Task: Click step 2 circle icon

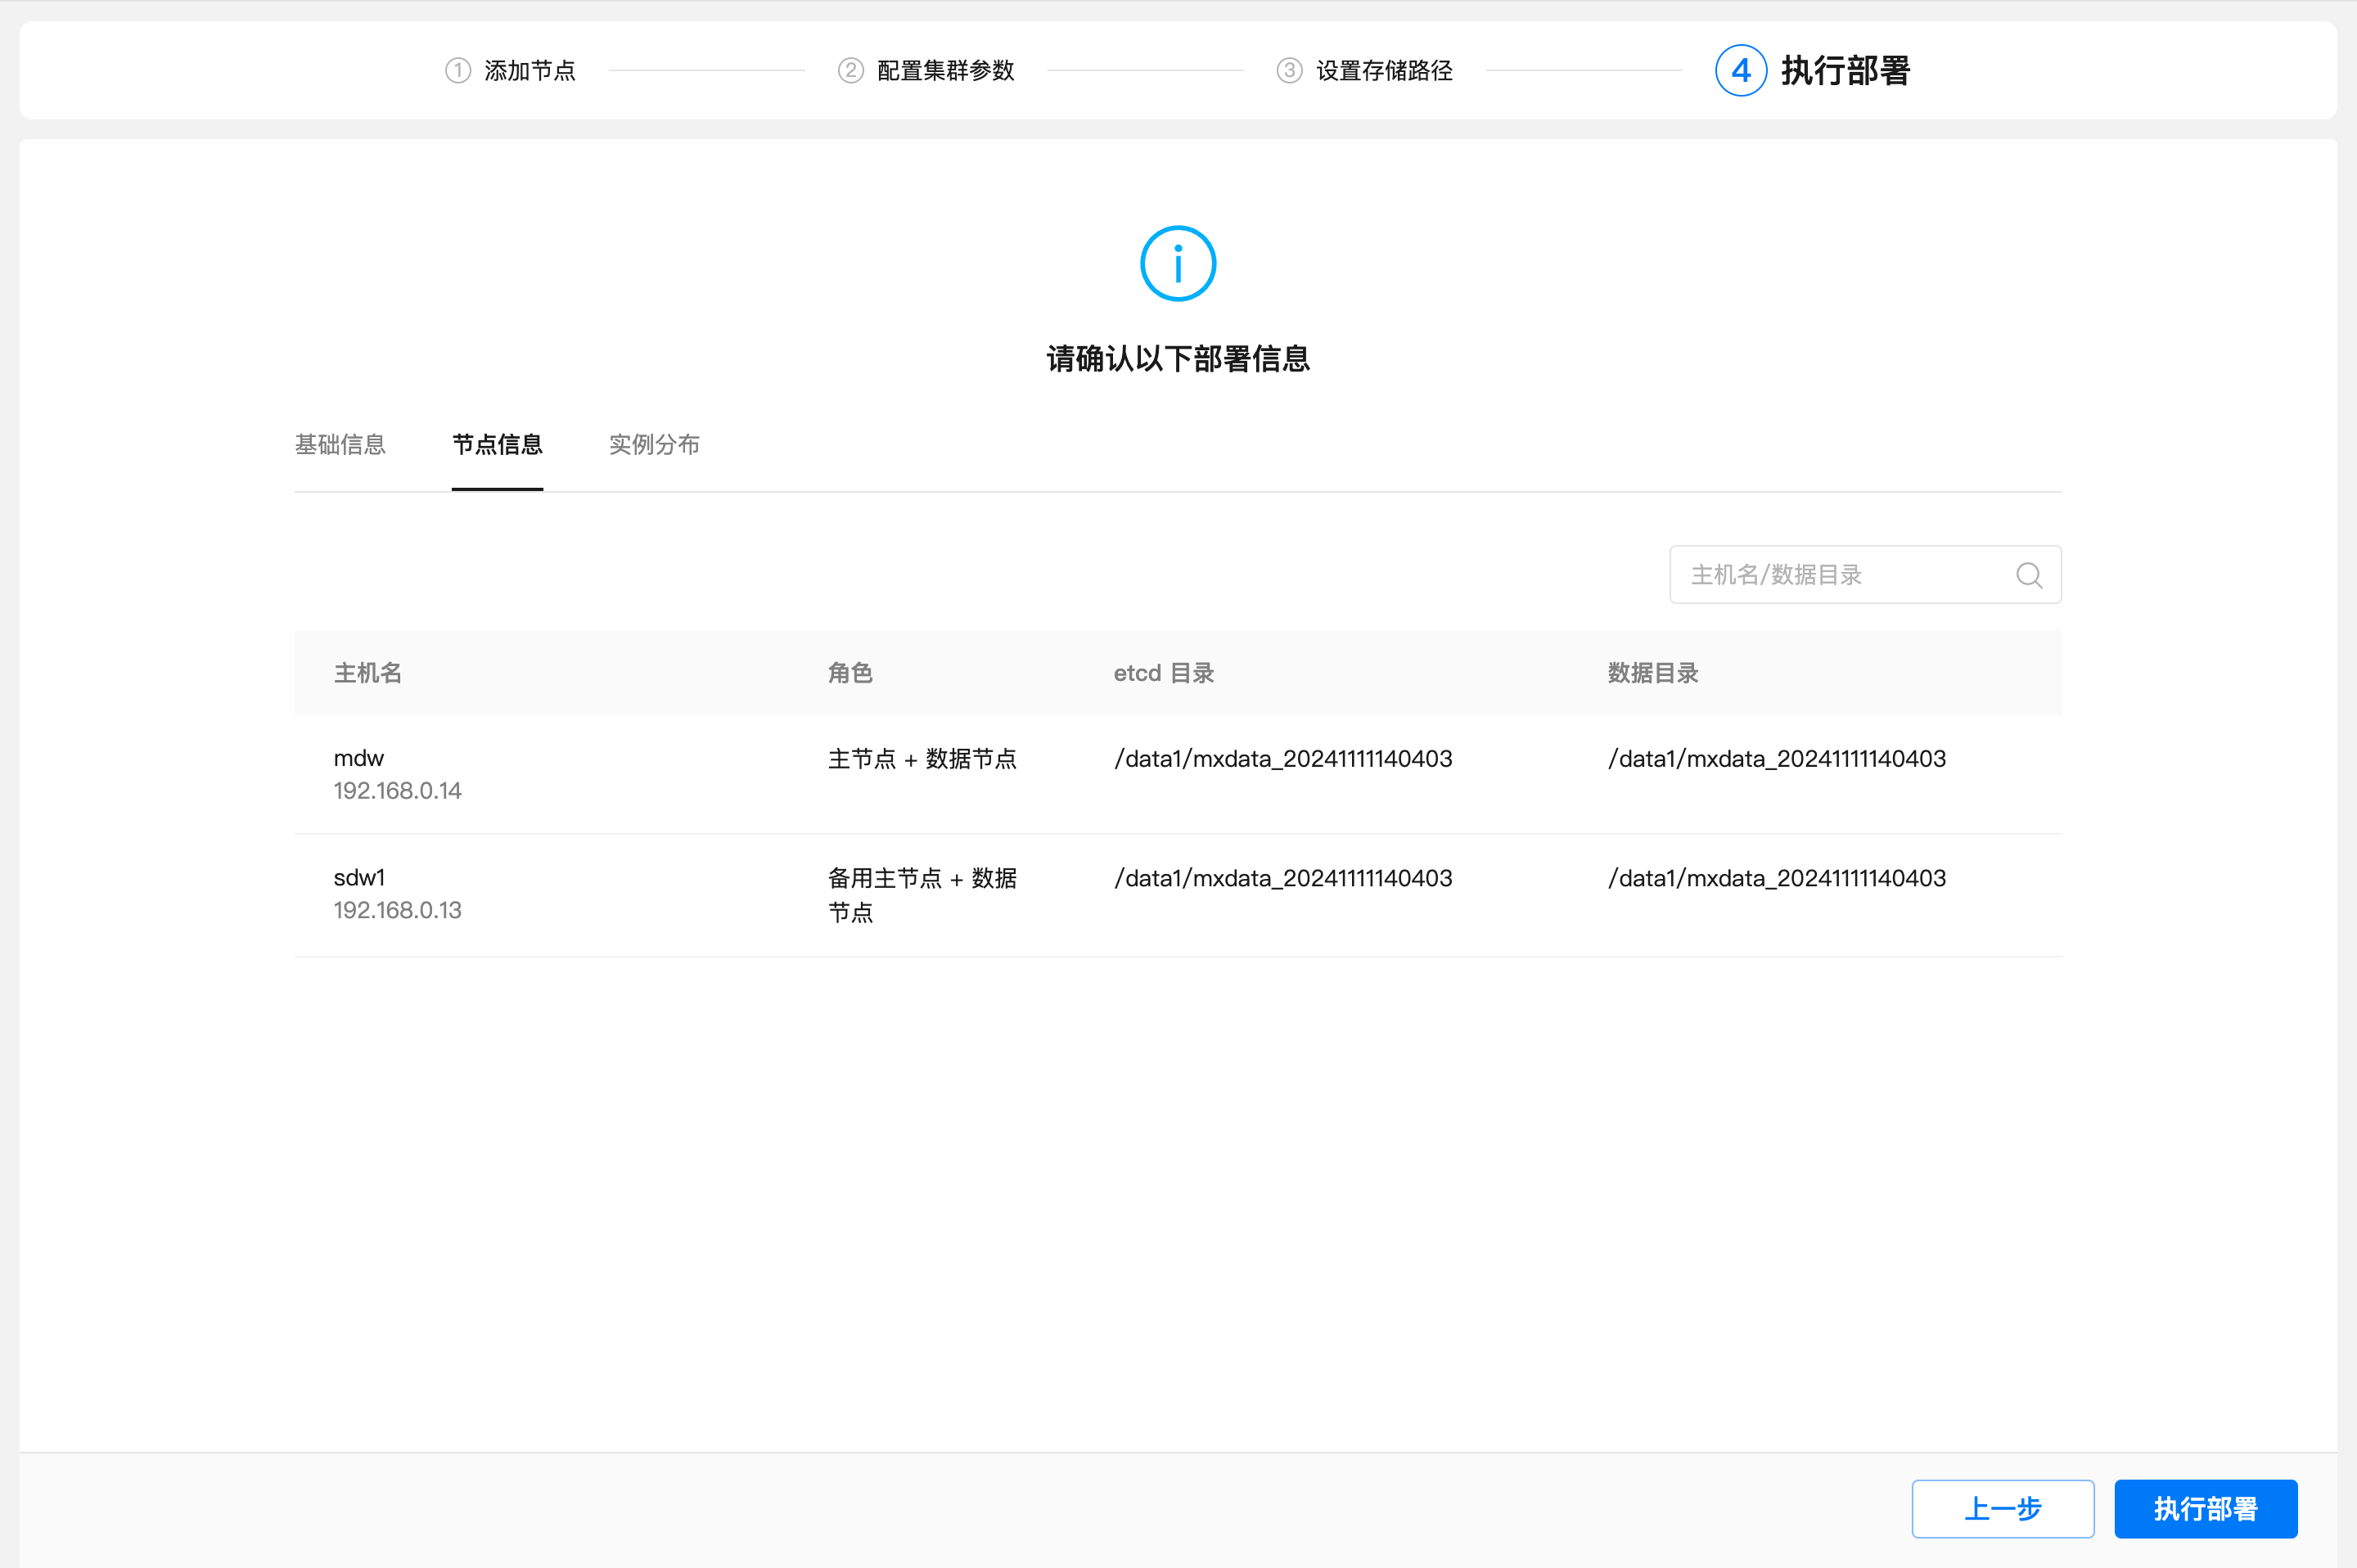Action: click(851, 70)
